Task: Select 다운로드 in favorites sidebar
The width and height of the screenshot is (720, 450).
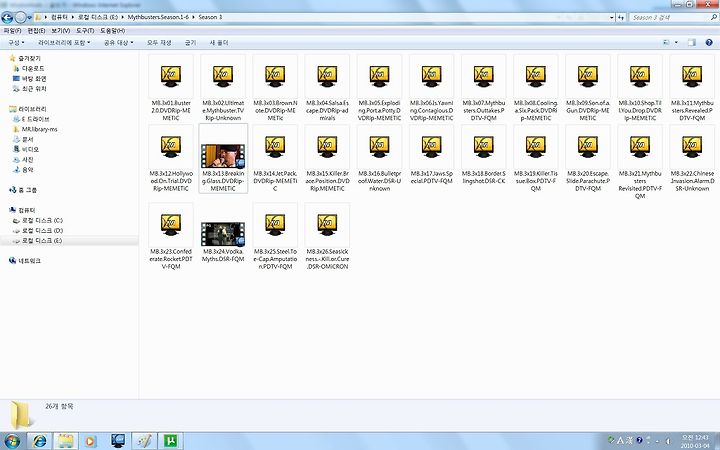Action: pos(33,68)
